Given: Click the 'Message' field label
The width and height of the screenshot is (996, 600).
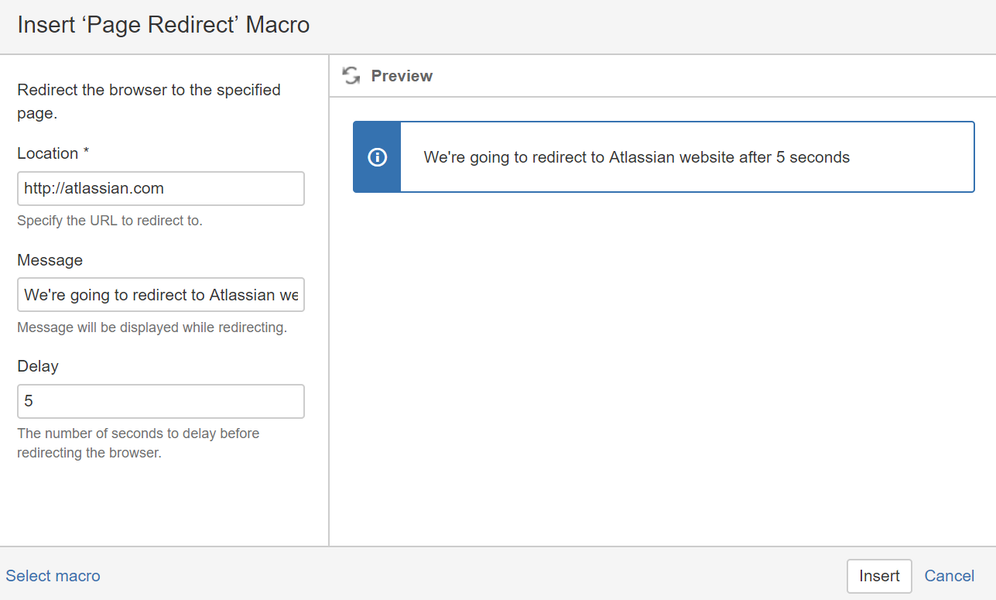Looking at the screenshot, I should [50, 260].
